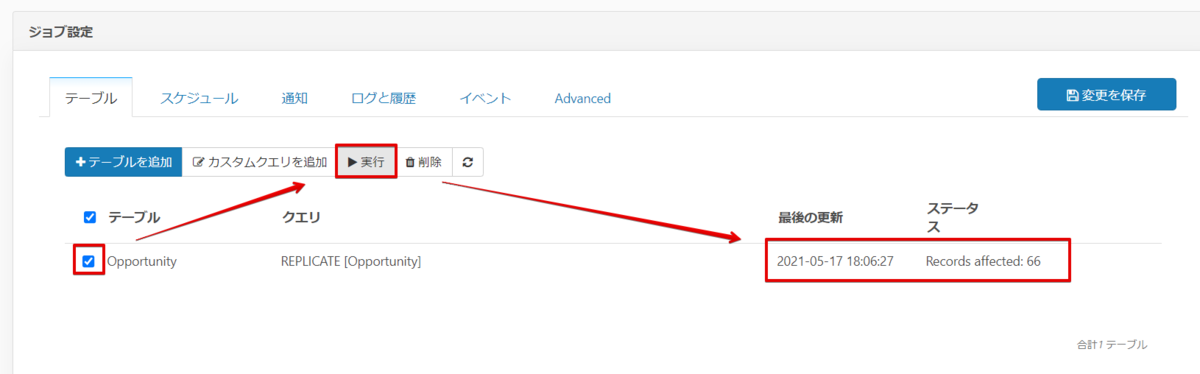Click the クエリ column header
This screenshot has width=1200, height=374.
click(301, 217)
